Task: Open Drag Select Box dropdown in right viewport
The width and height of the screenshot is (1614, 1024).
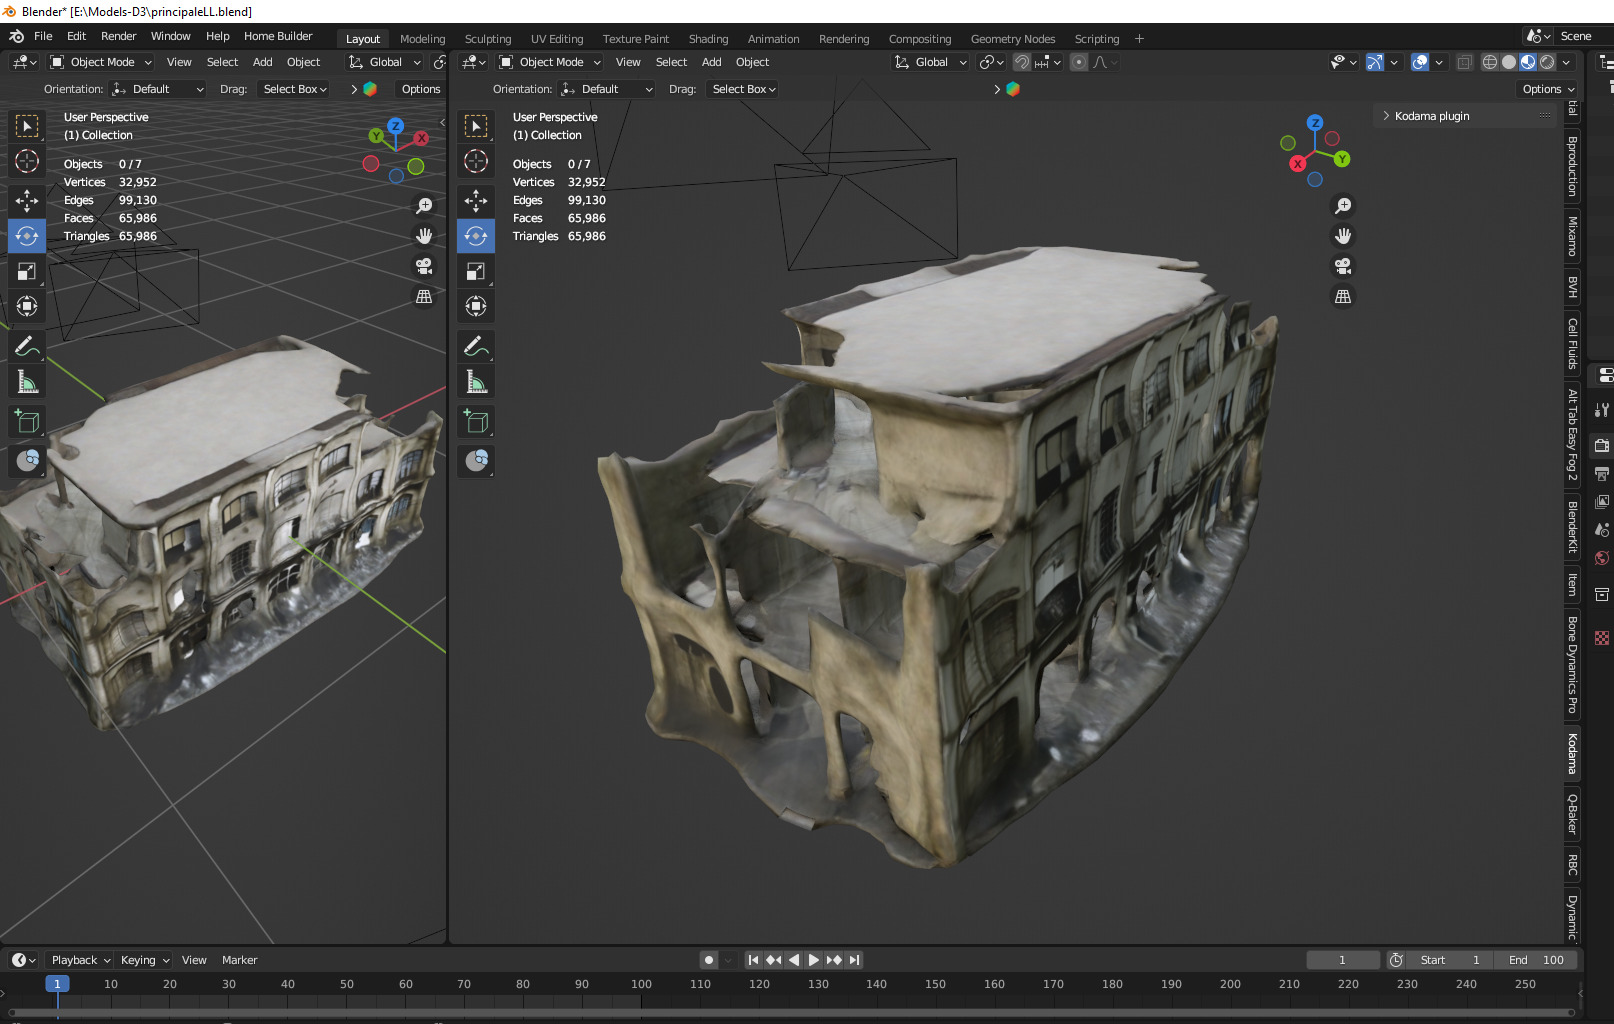Action: [x=743, y=89]
